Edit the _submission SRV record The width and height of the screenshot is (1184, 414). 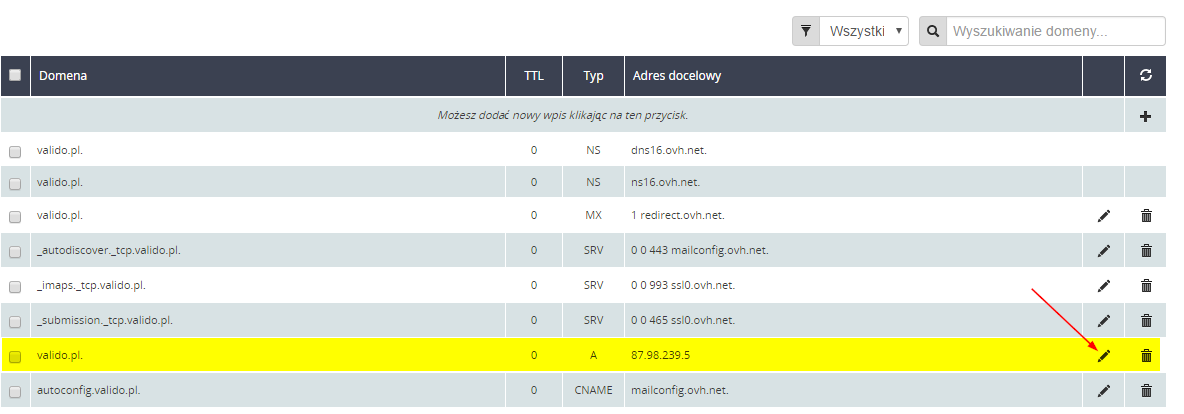[1104, 320]
